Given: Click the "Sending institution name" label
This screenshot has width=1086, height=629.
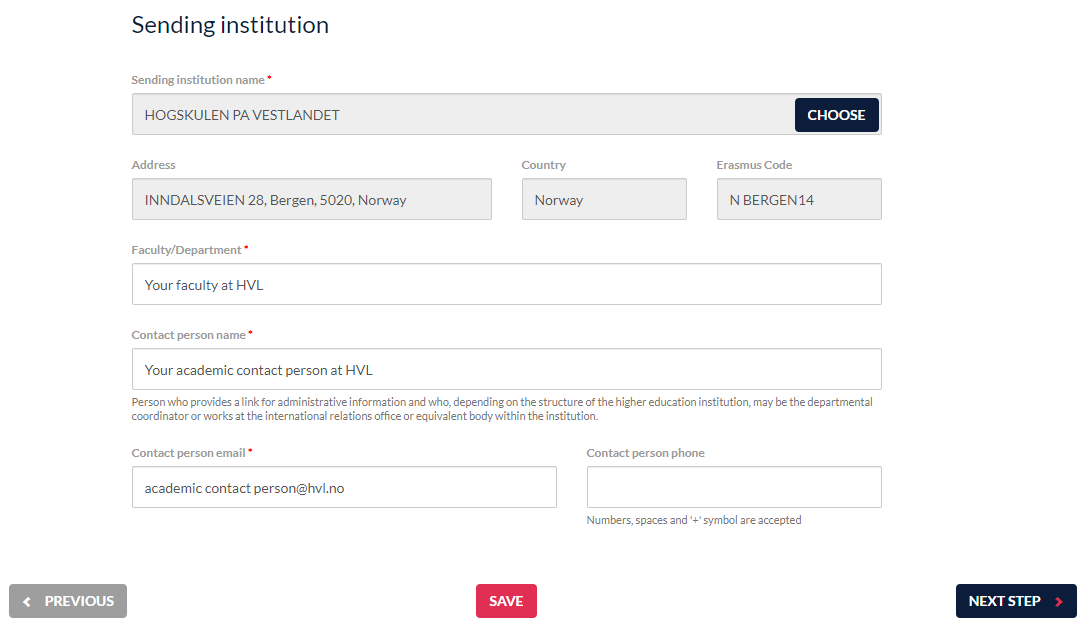Looking at the screenshot, I should pos(198,80).
